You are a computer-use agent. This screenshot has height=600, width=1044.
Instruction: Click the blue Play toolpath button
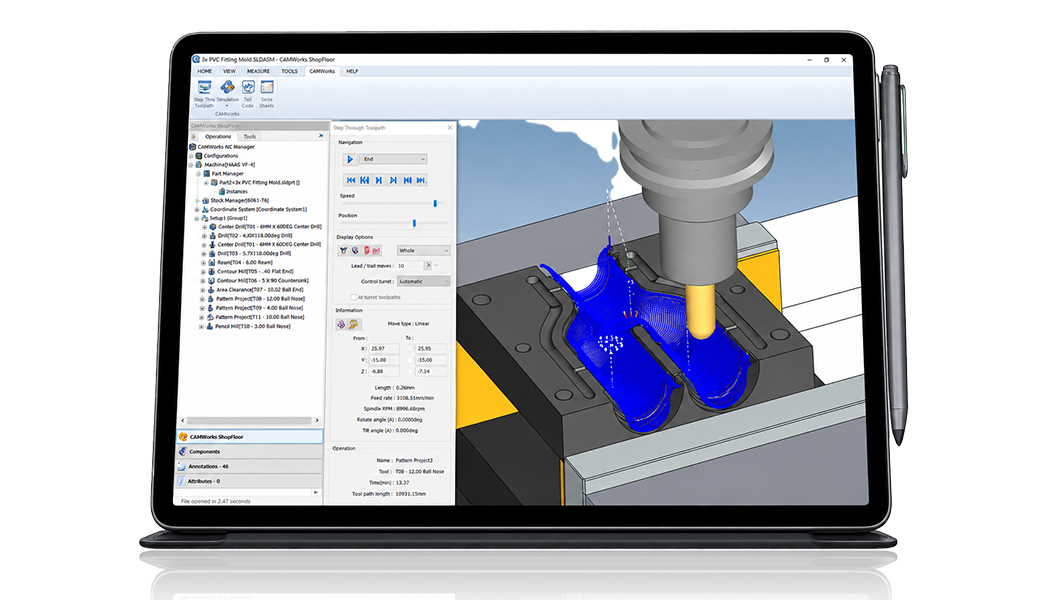coord(350,159)
